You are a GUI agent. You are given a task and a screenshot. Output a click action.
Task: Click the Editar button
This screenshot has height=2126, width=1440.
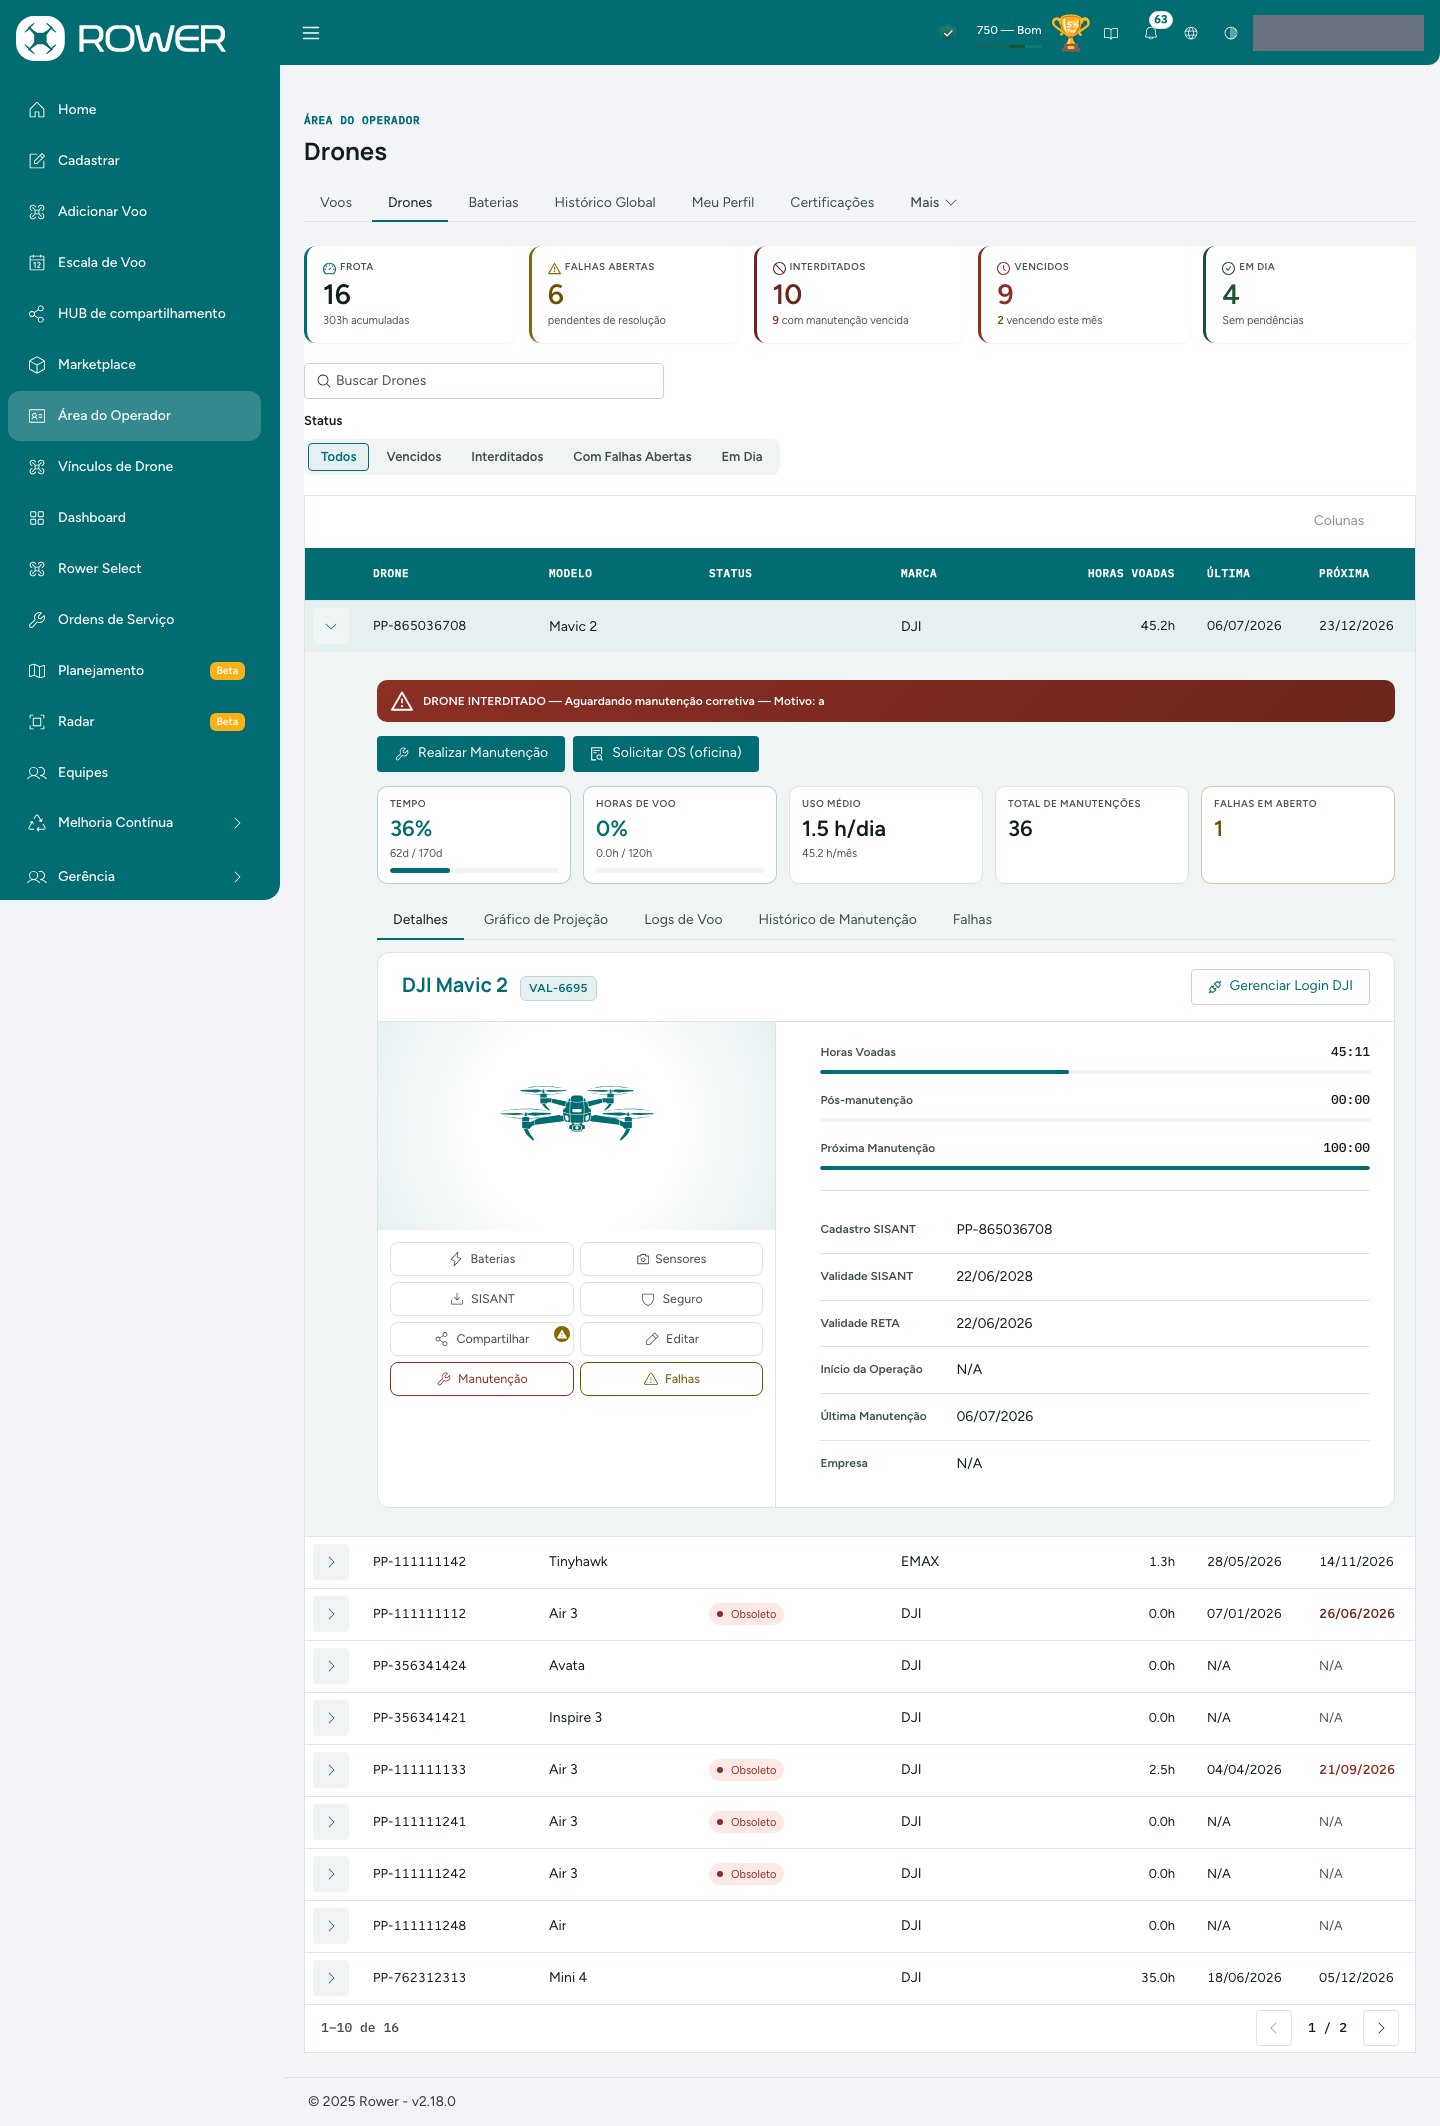(x=671, y=1339)
